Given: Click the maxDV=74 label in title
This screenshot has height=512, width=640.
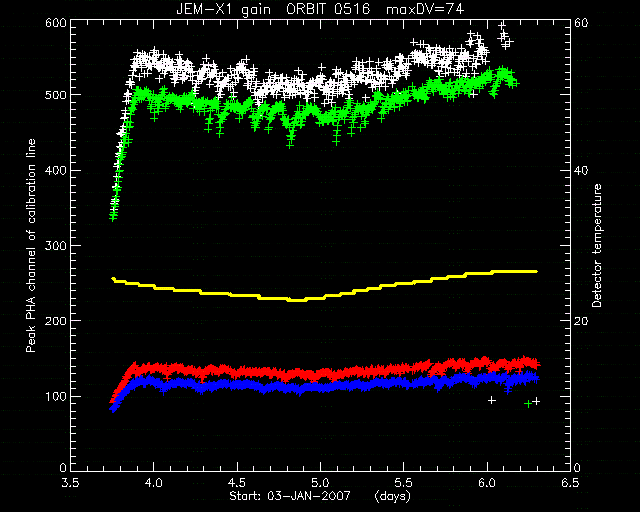Looking at the screenshot, I should point(425,9).
